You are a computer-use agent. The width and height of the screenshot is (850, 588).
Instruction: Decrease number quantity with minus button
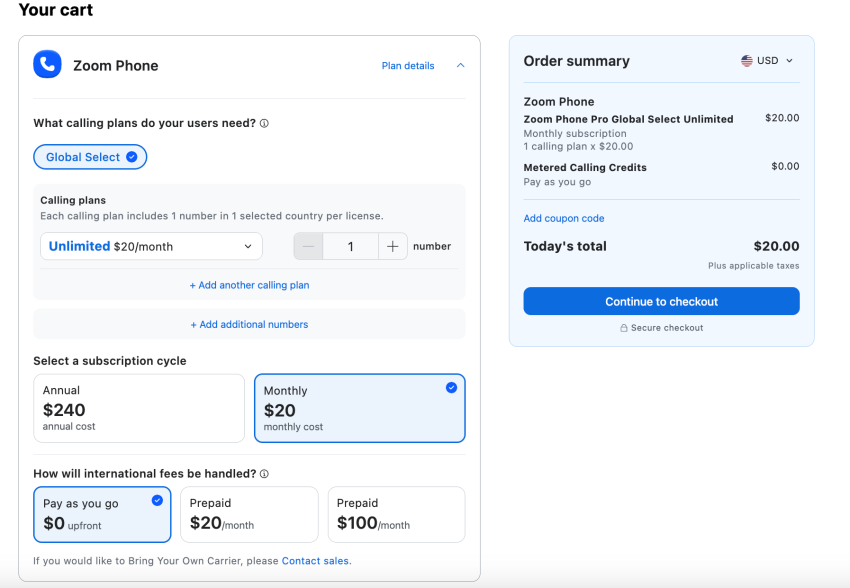click(x=308, y=246)
